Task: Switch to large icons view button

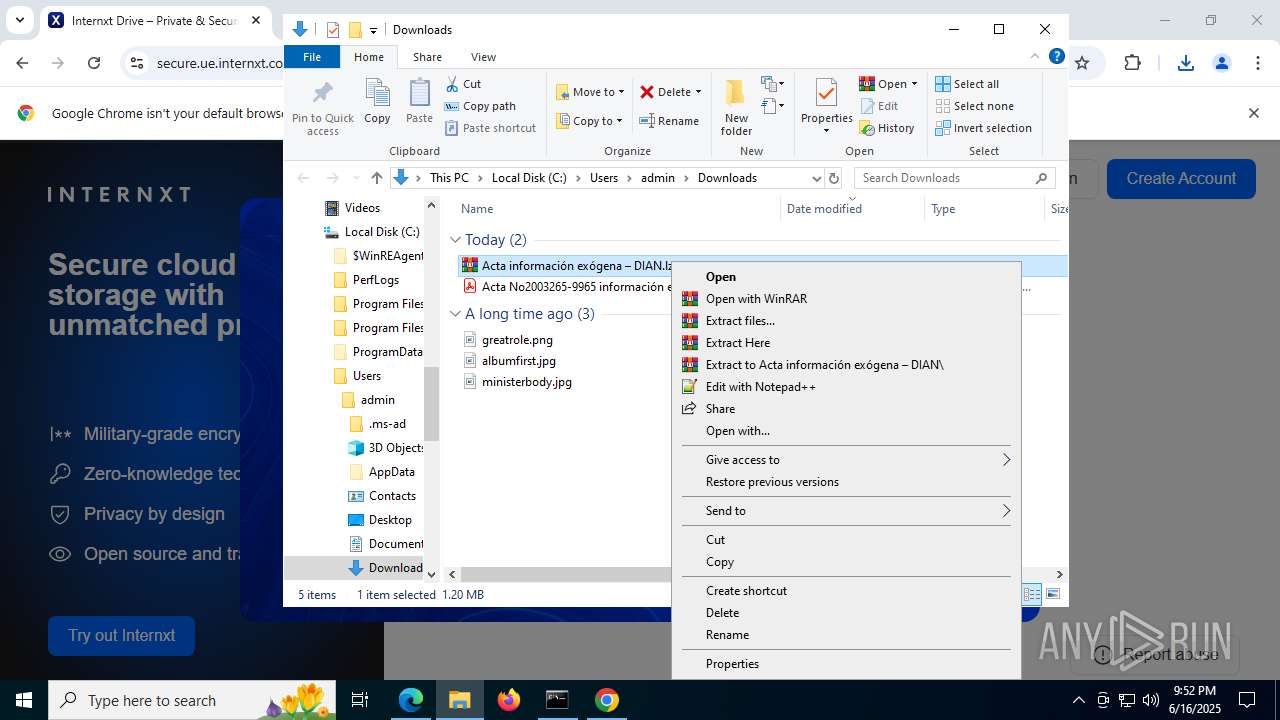Action: (1053, 594)
